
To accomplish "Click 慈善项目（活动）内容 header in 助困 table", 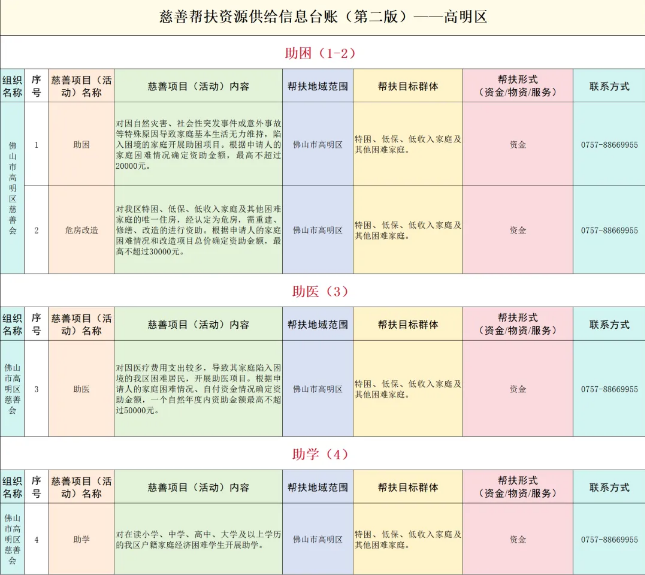I will pyautogui.click(x=199, y=86).
